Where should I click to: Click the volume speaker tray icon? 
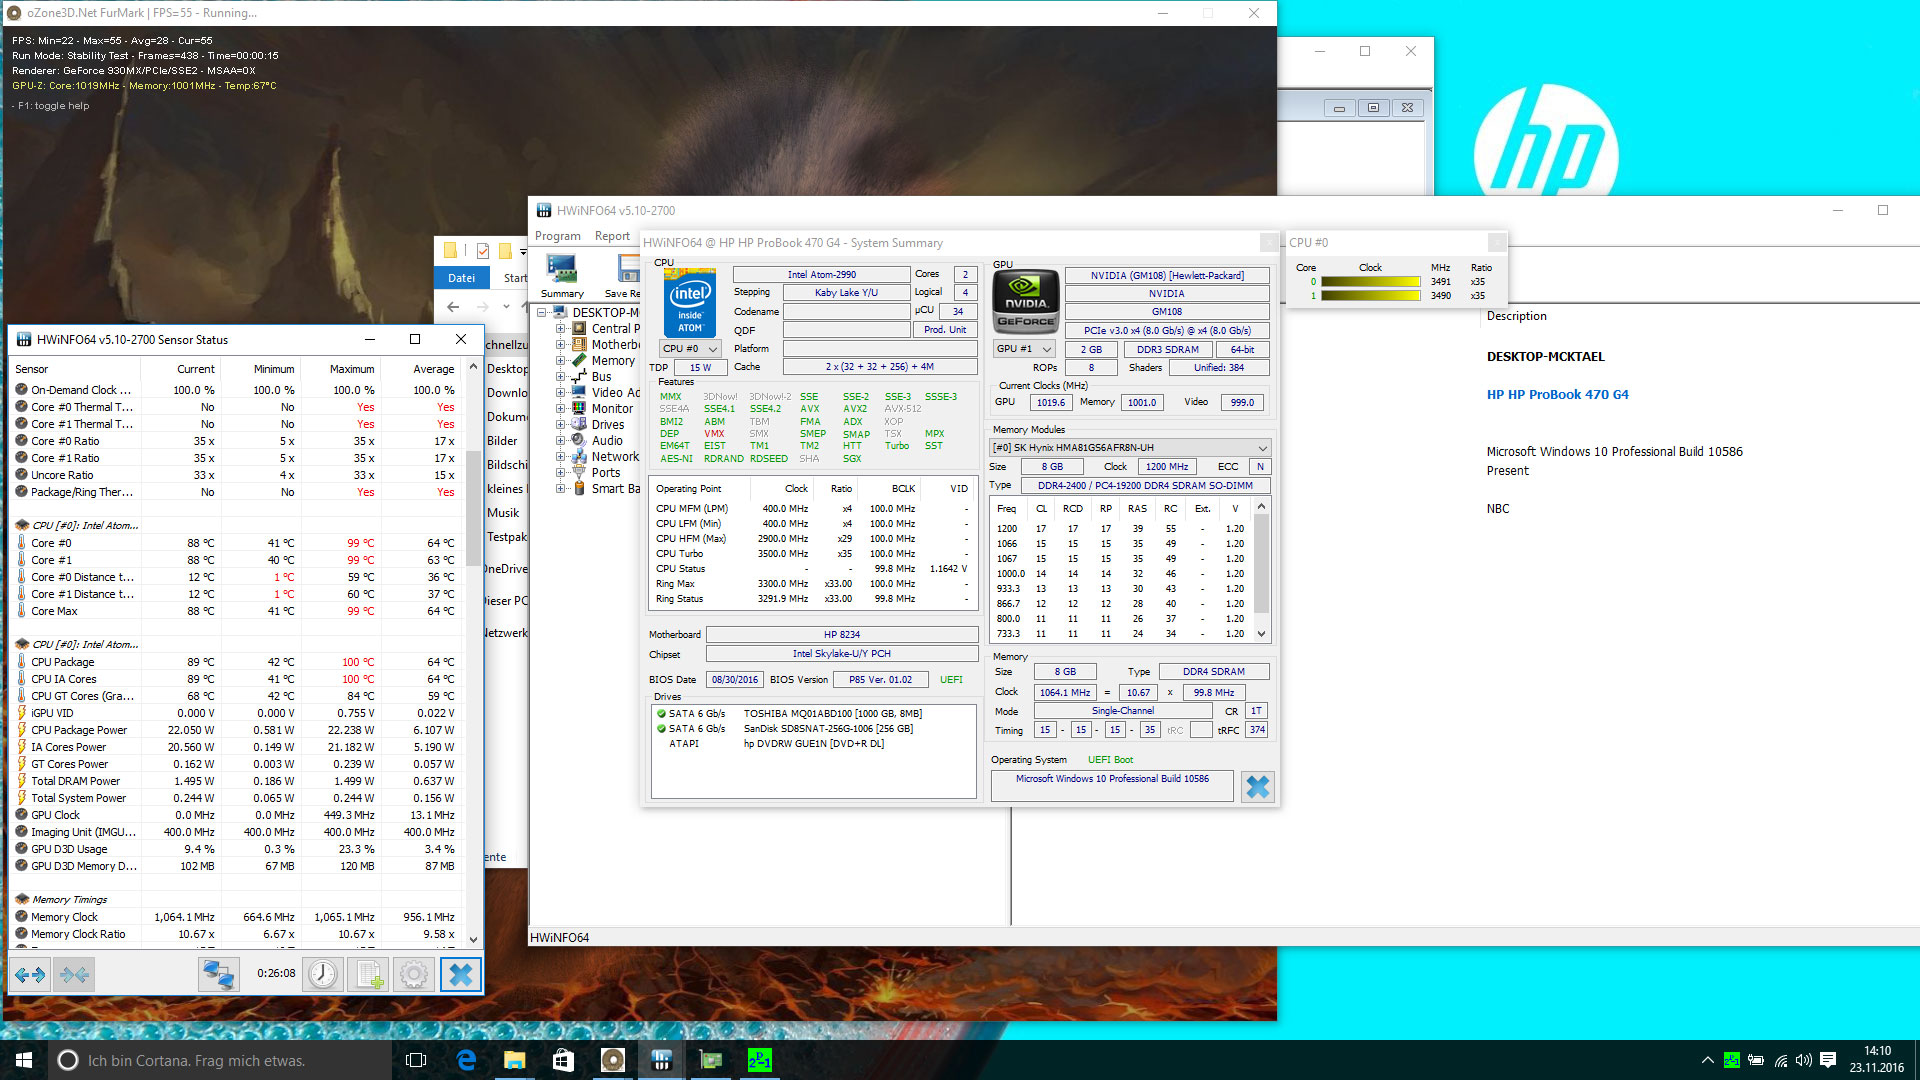[x=1804, y=1060]
